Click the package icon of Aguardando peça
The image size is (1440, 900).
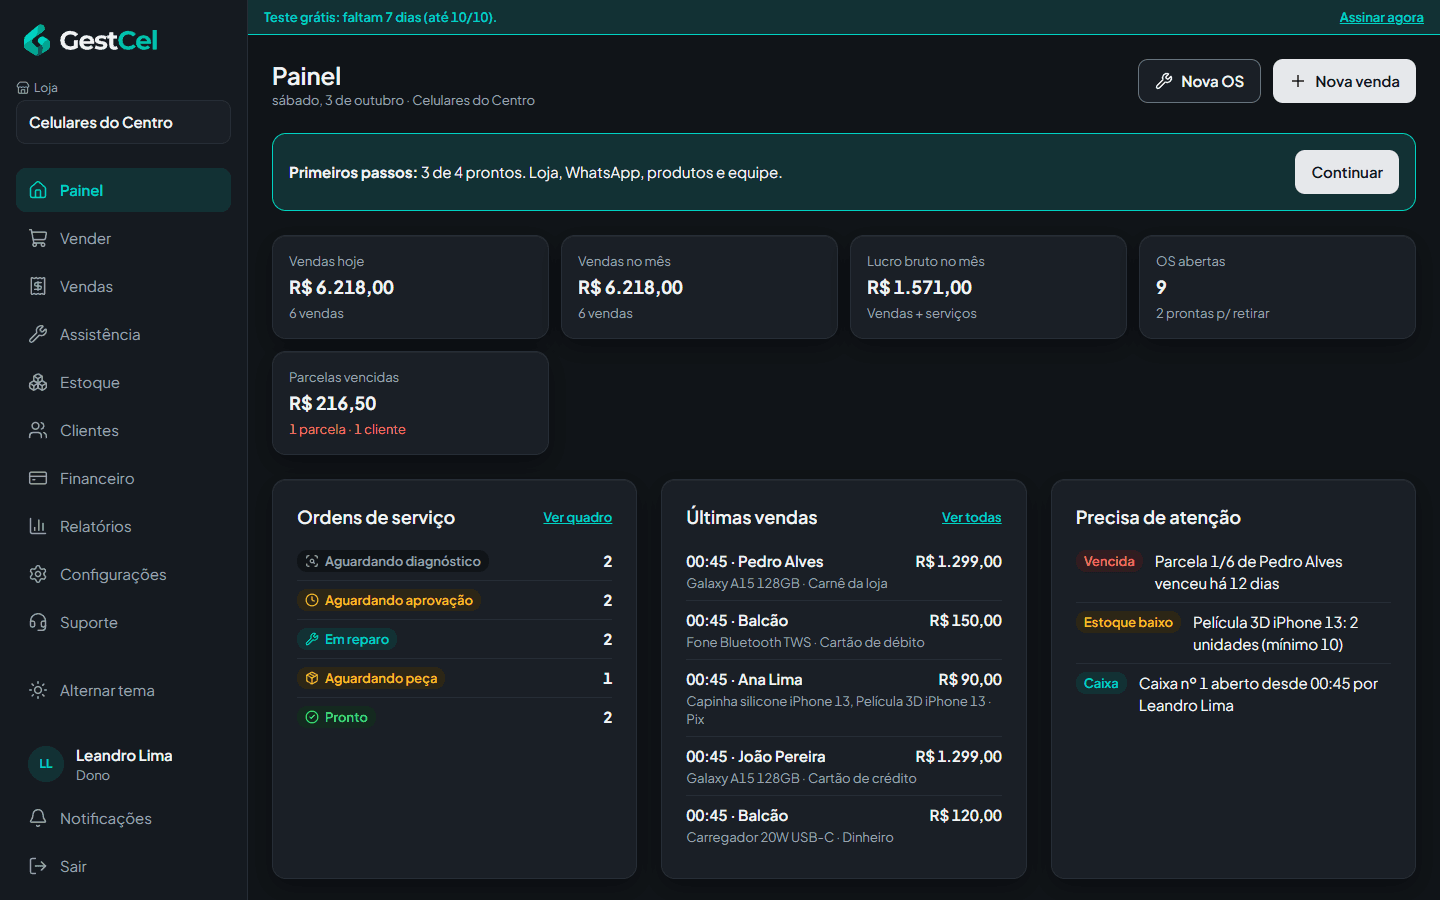312,678
